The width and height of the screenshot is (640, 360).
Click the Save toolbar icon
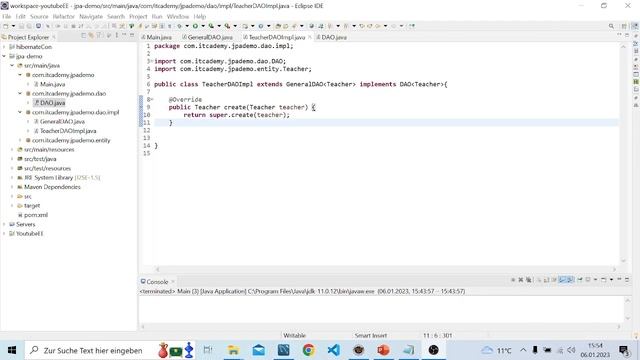(21, 26)
